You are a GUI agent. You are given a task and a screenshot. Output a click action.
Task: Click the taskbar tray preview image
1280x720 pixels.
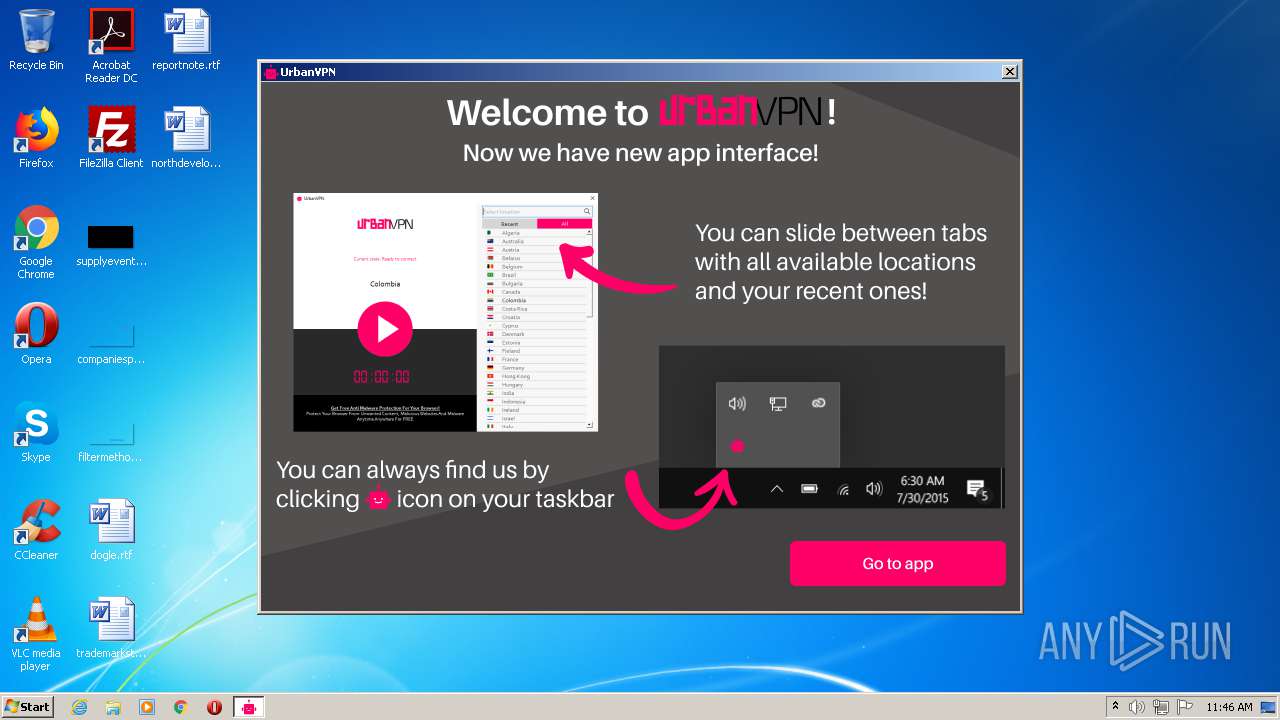click(x=831, y=427)
